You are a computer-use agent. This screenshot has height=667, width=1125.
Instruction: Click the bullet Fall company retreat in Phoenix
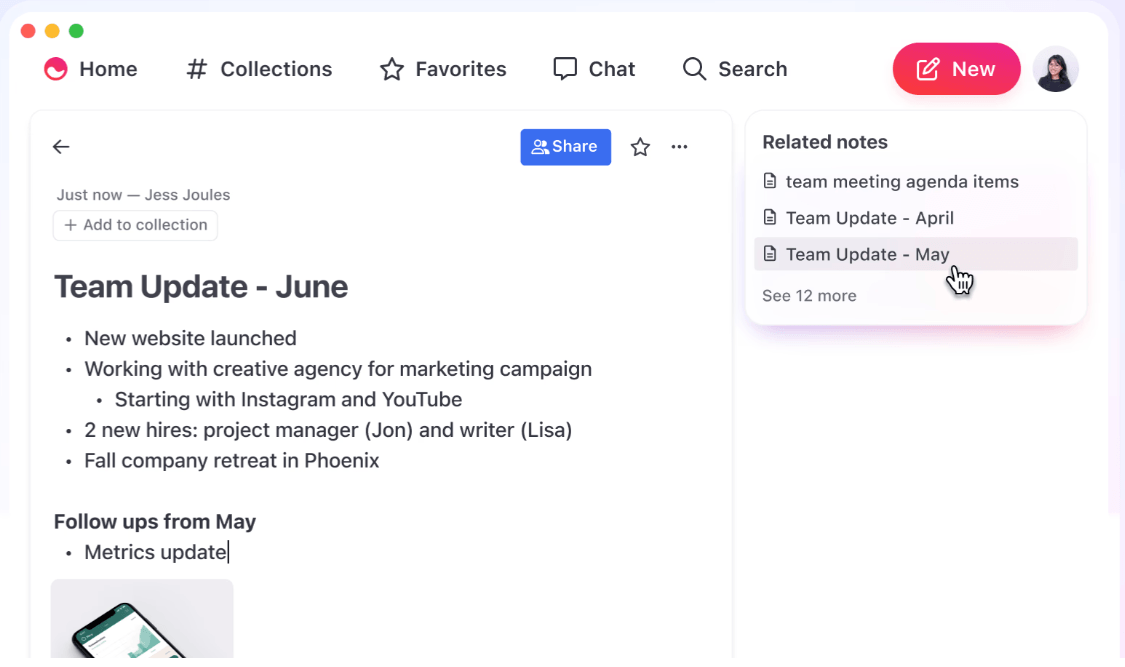[232, 460]
